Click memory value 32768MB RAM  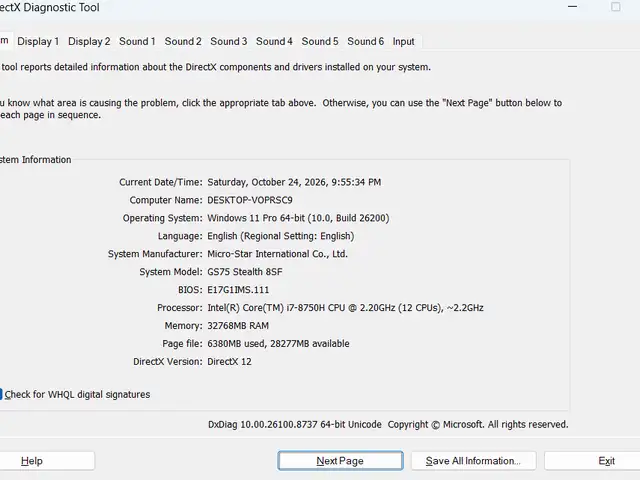238,326
